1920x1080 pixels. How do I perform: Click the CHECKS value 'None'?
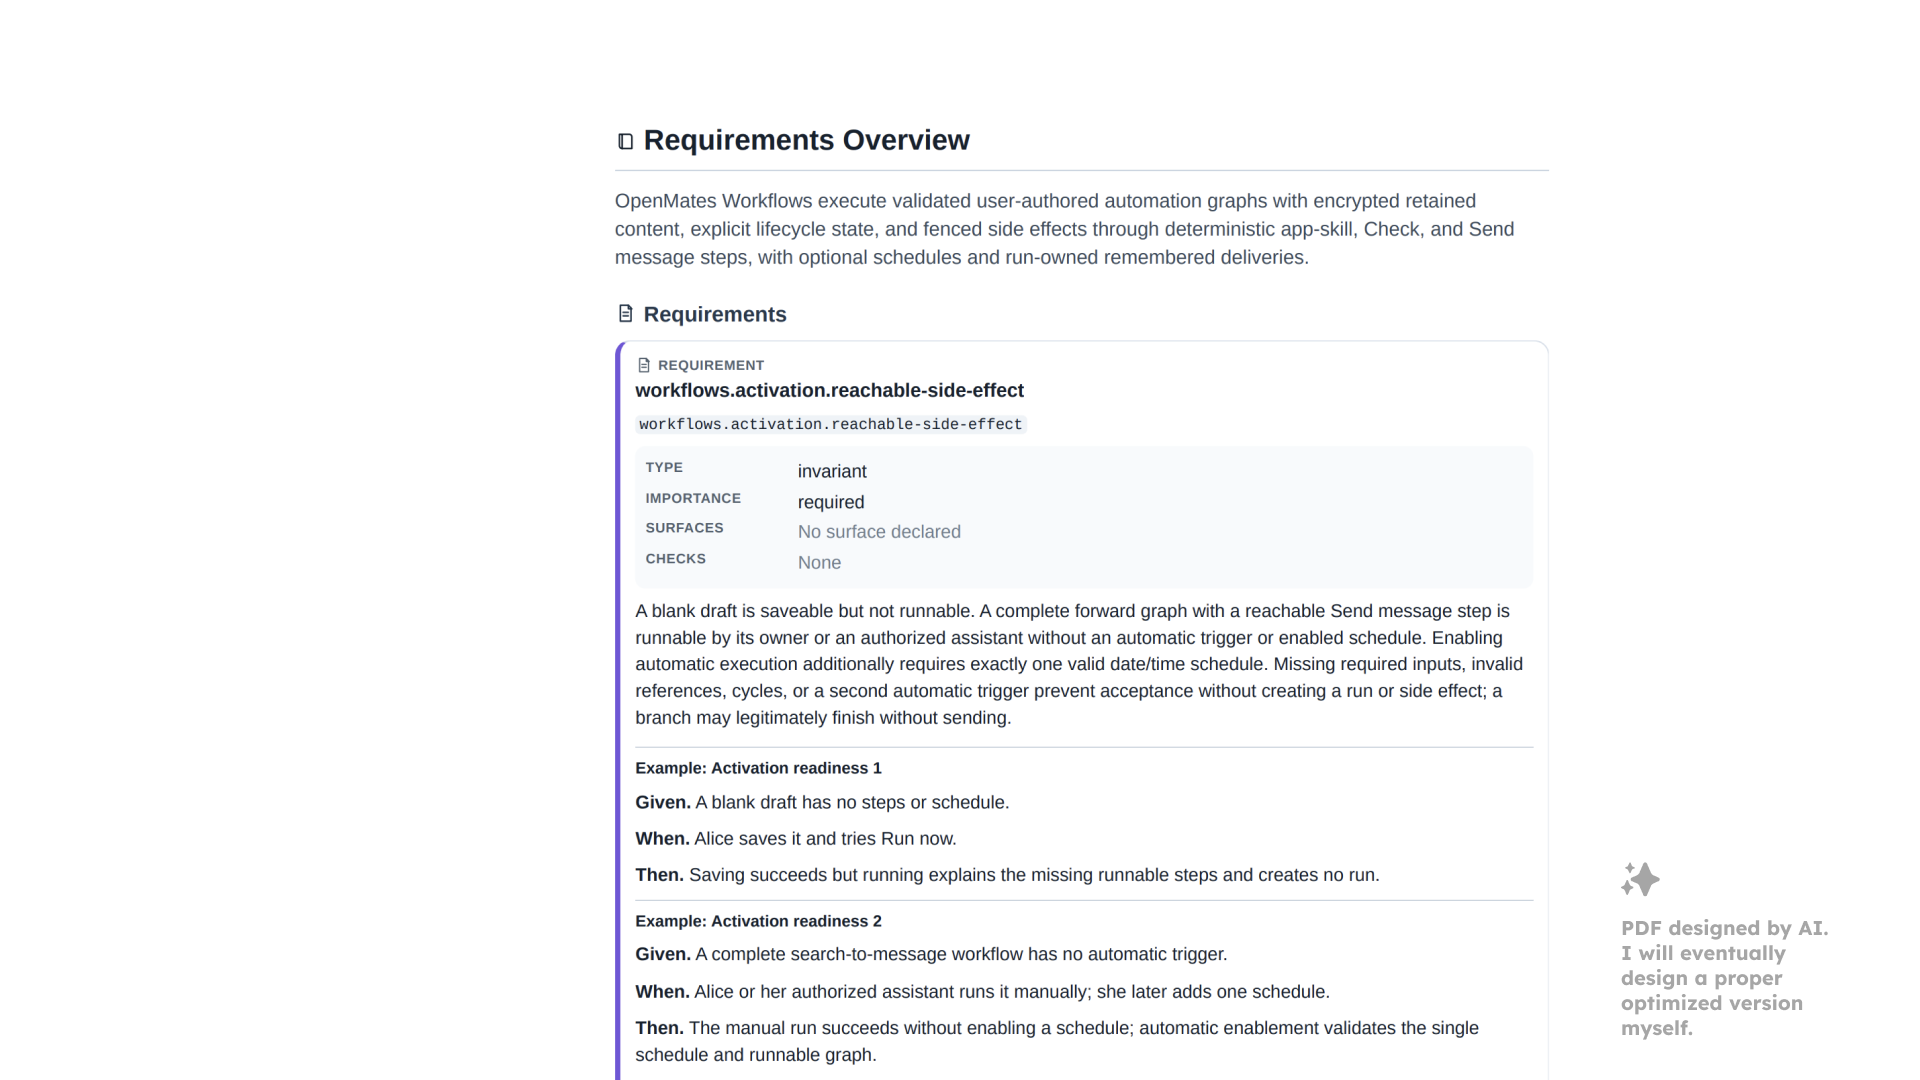pyautogui.click(x=819, y=563)
